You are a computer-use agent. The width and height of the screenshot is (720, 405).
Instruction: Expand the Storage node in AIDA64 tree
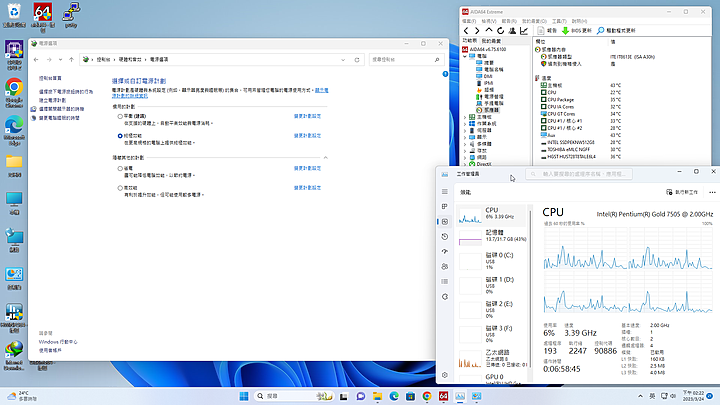[465, 151]
